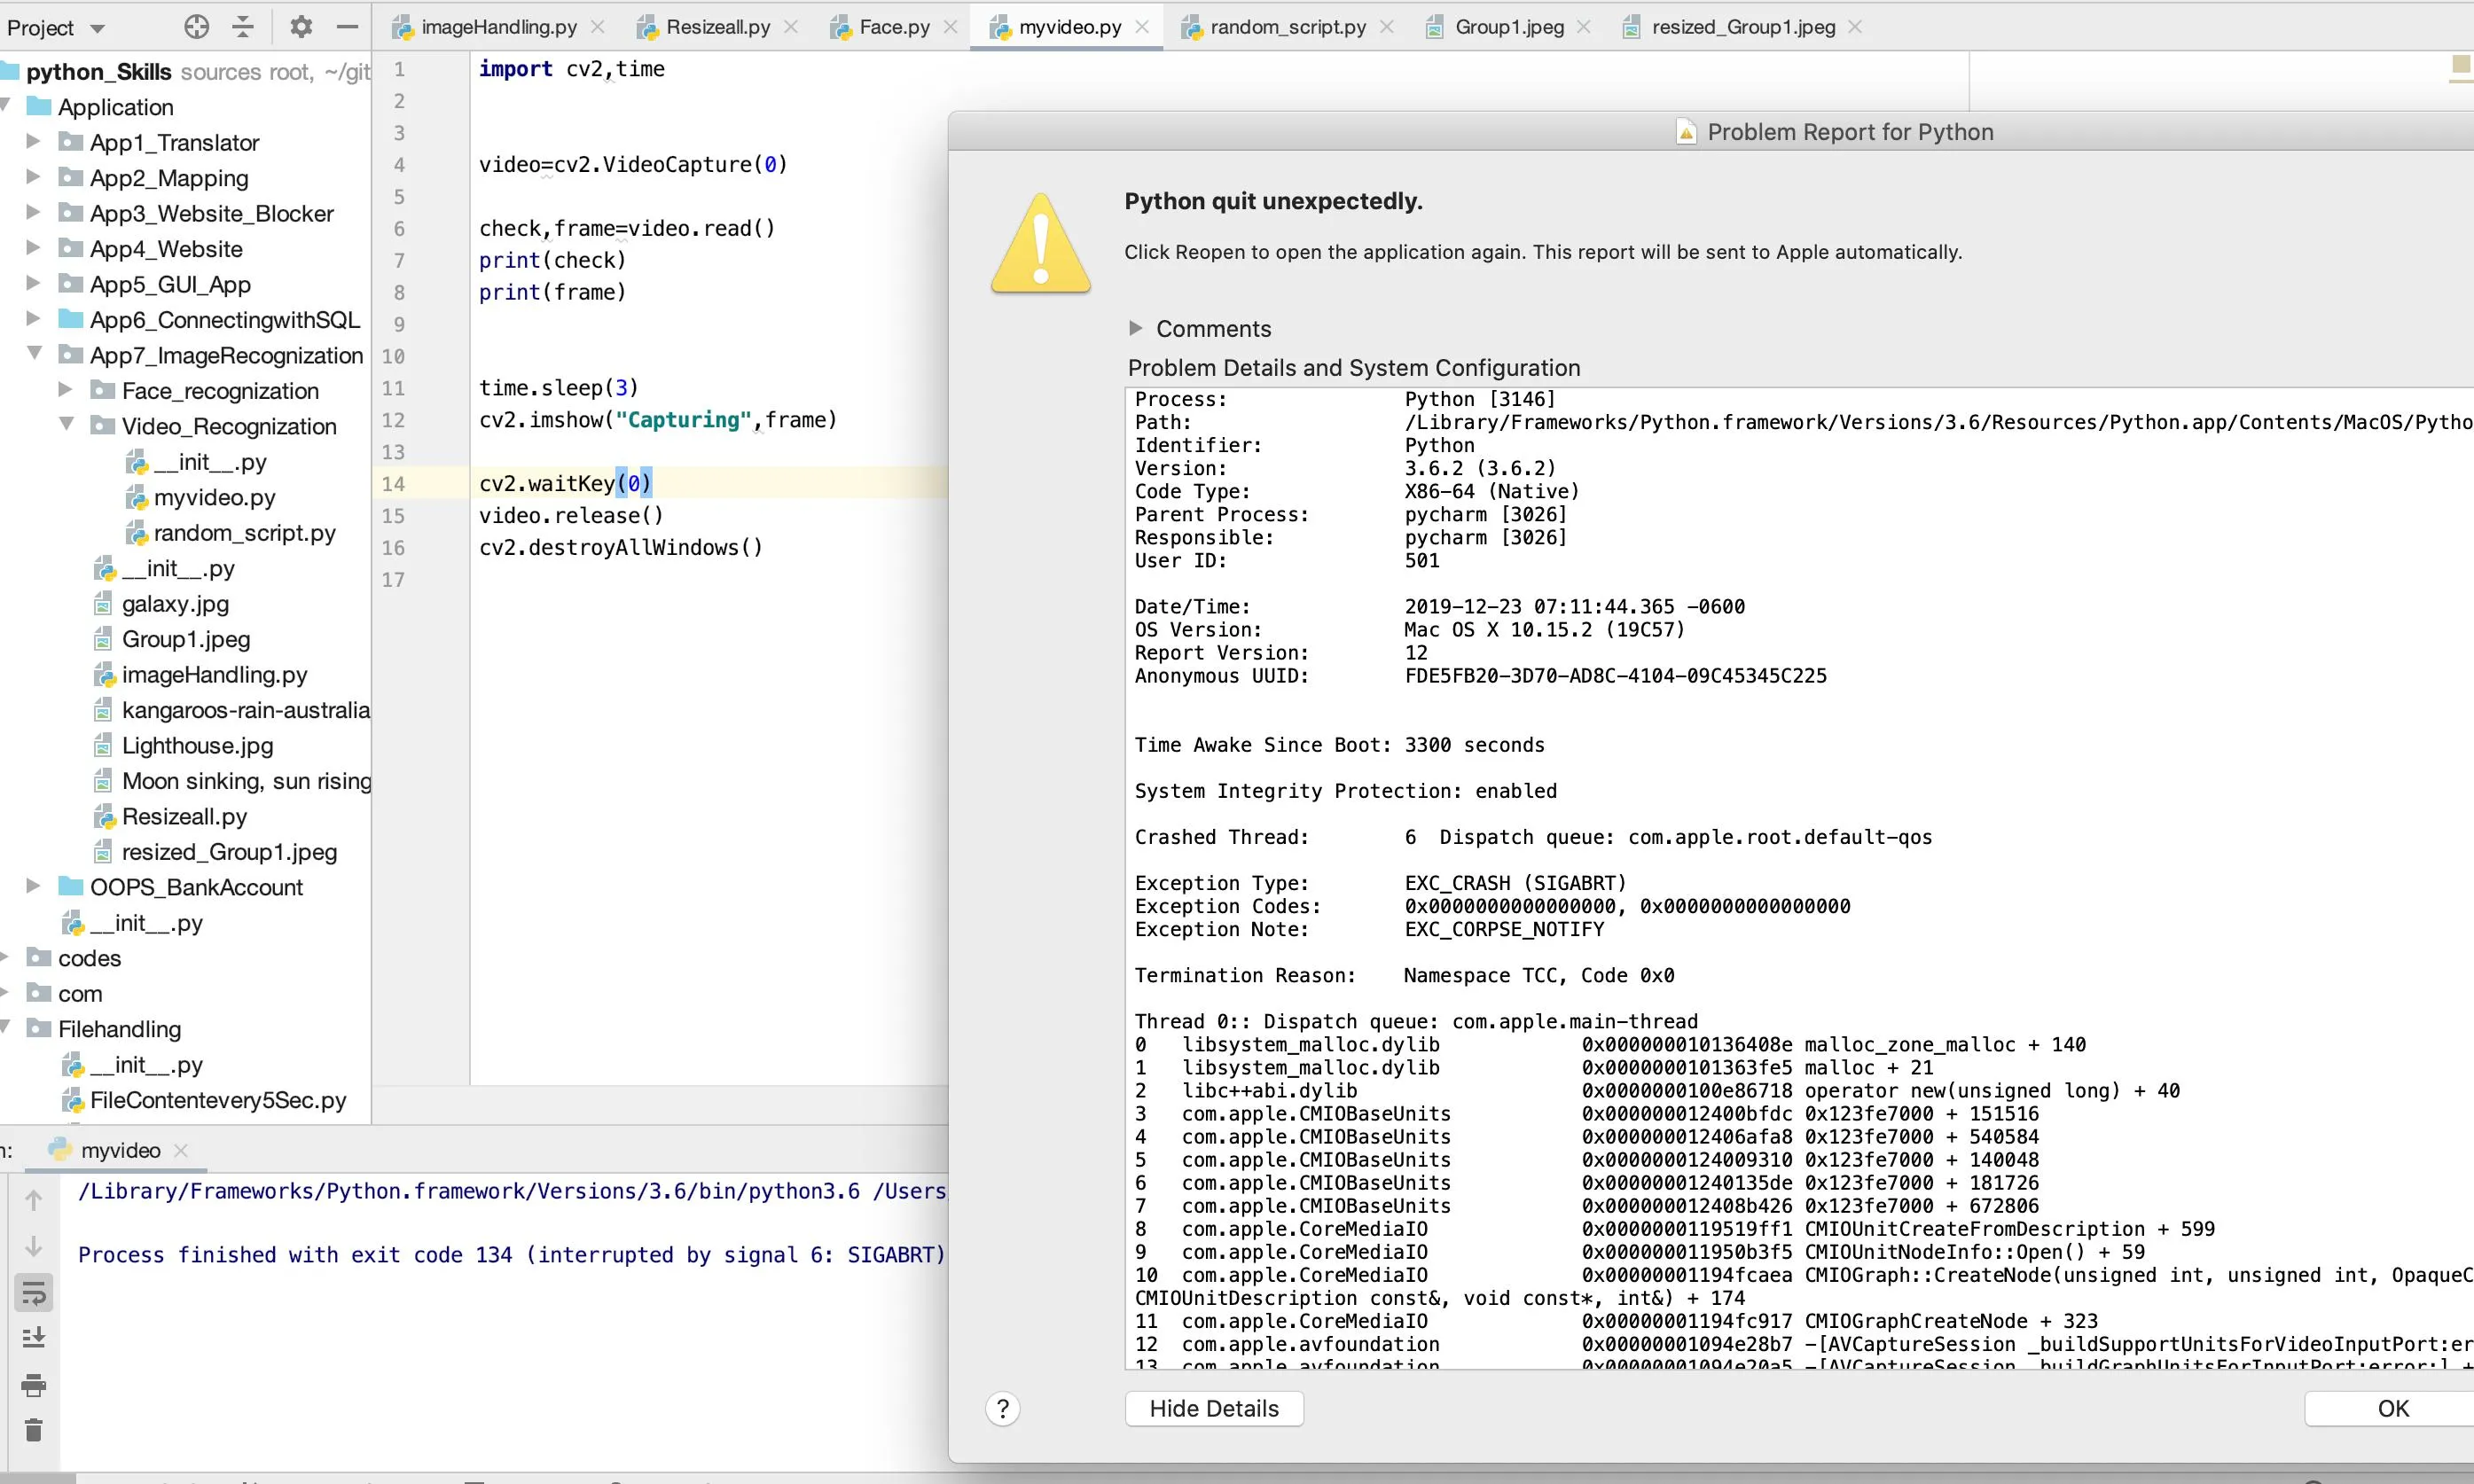Select resized_Group1.jpeg in project tree

(x=229, y=852)
